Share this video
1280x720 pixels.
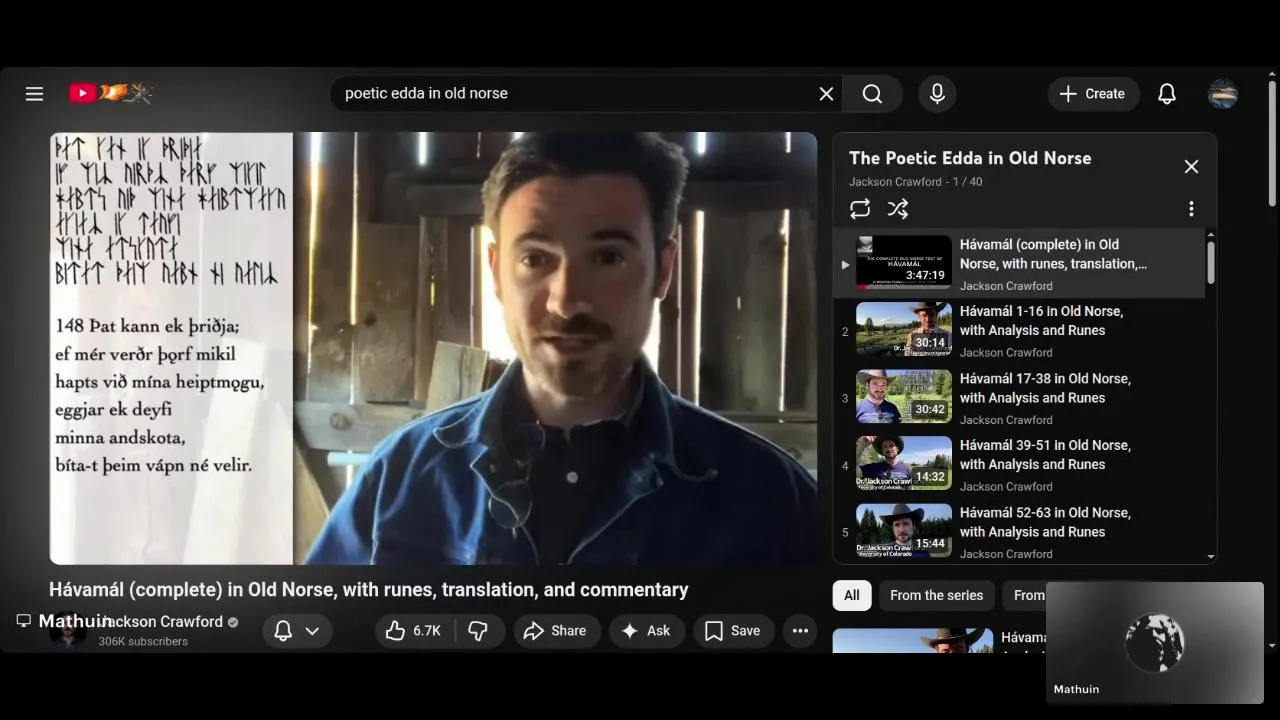point(556,631)
